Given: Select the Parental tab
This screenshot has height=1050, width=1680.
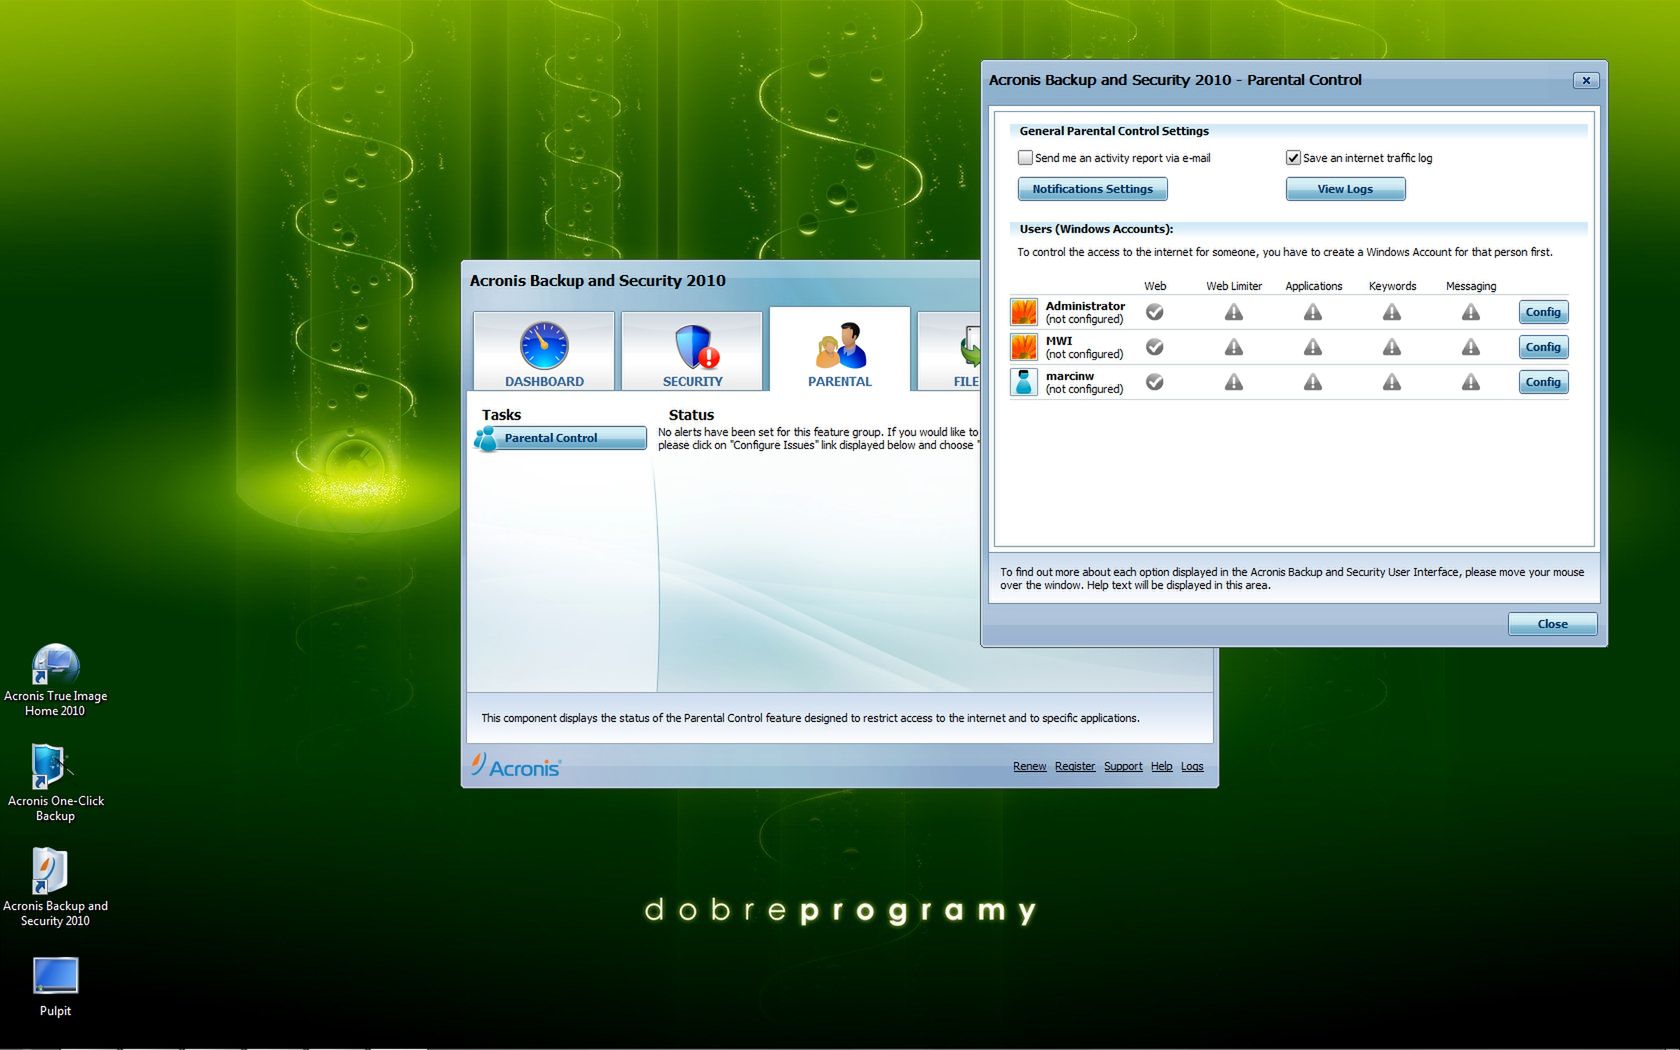Looking at the screenshot, I should 840,349.
